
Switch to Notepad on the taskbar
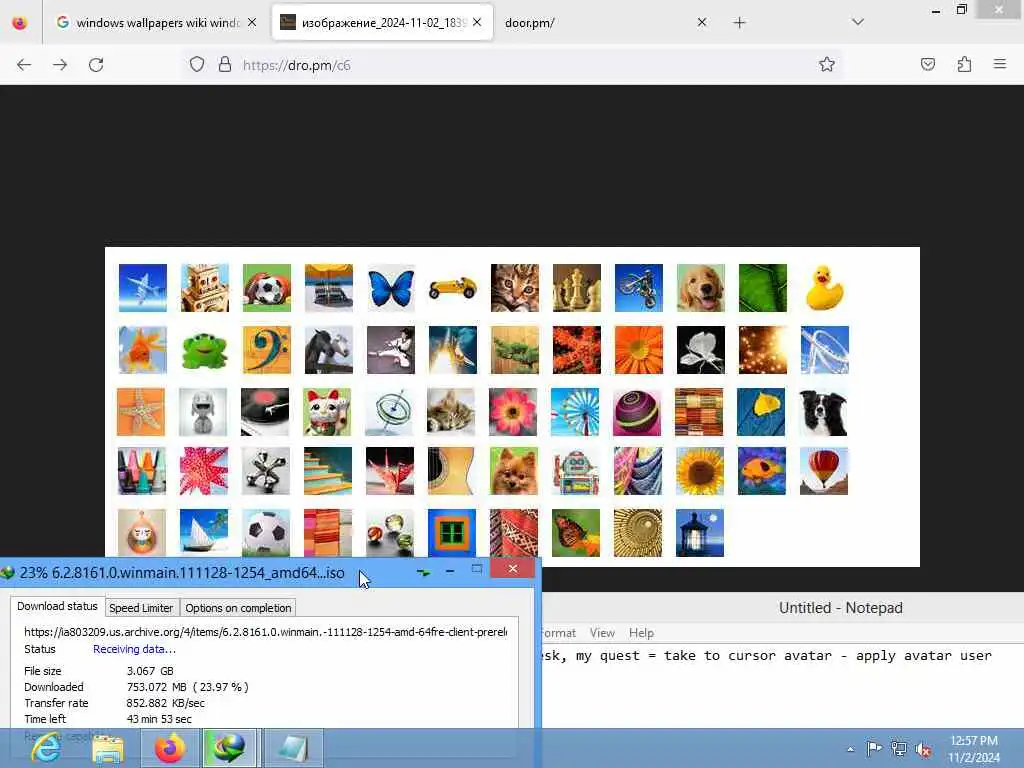point(293,748)
